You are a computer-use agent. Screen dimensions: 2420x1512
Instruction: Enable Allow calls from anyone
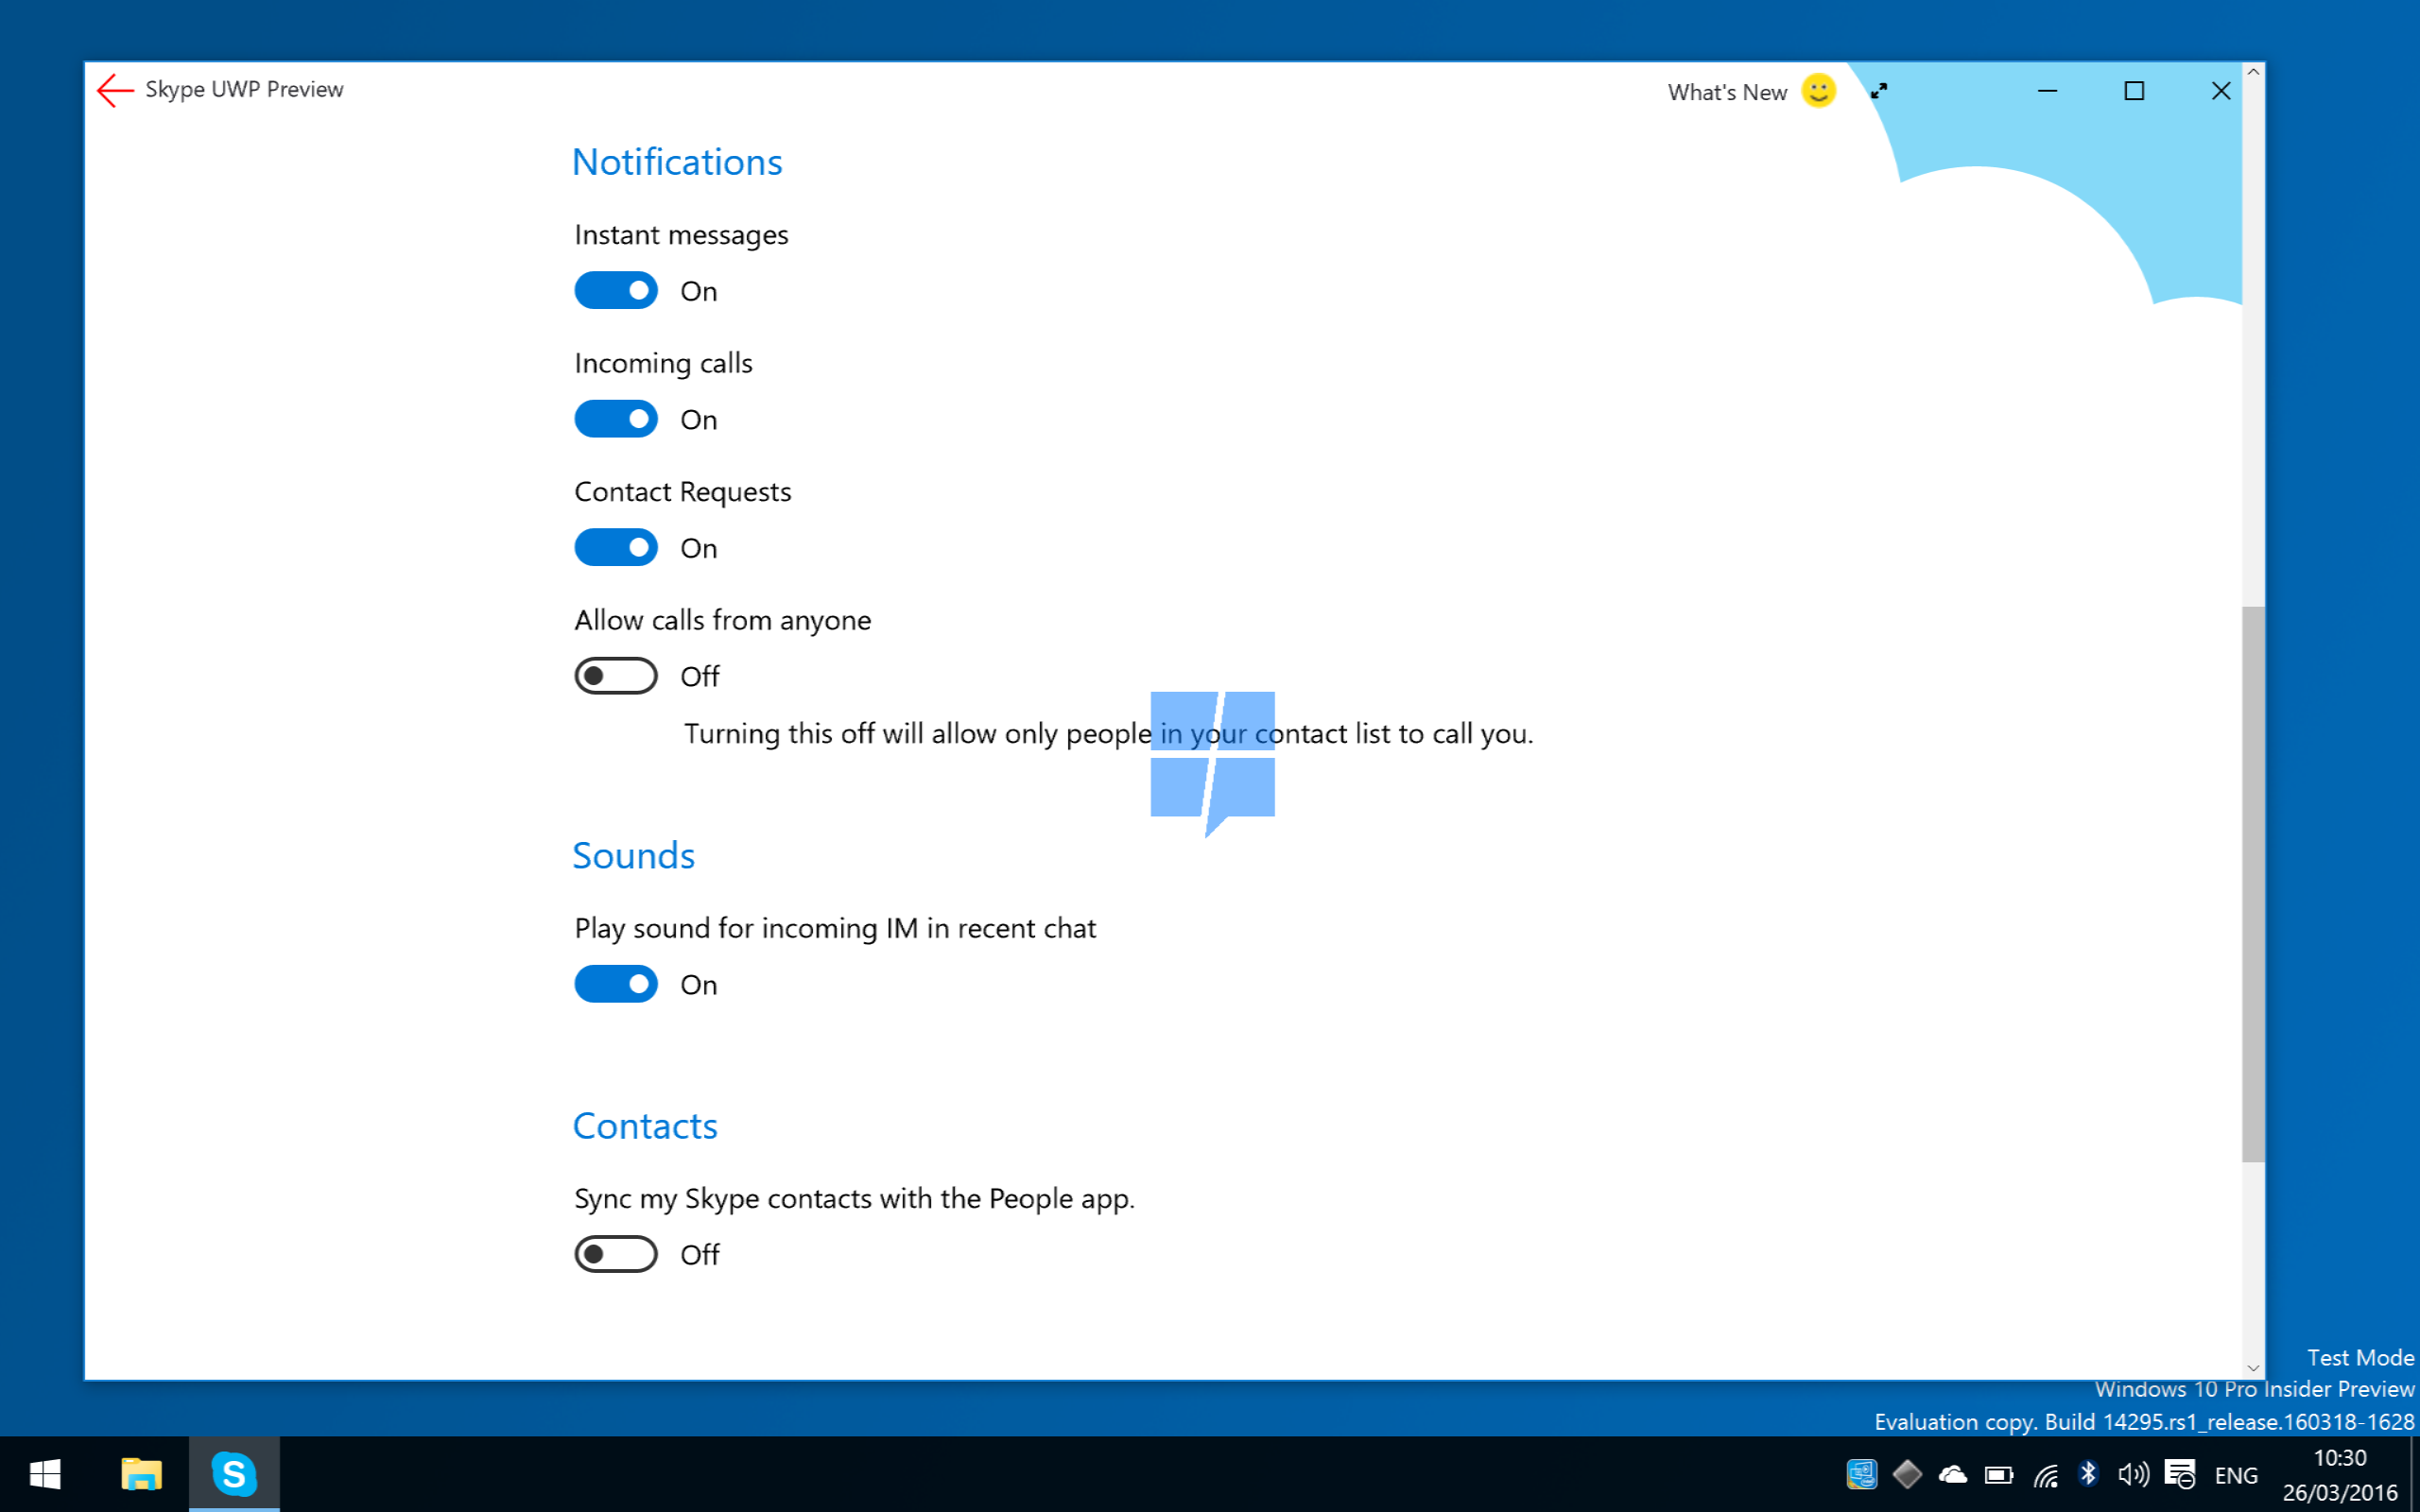616,676
